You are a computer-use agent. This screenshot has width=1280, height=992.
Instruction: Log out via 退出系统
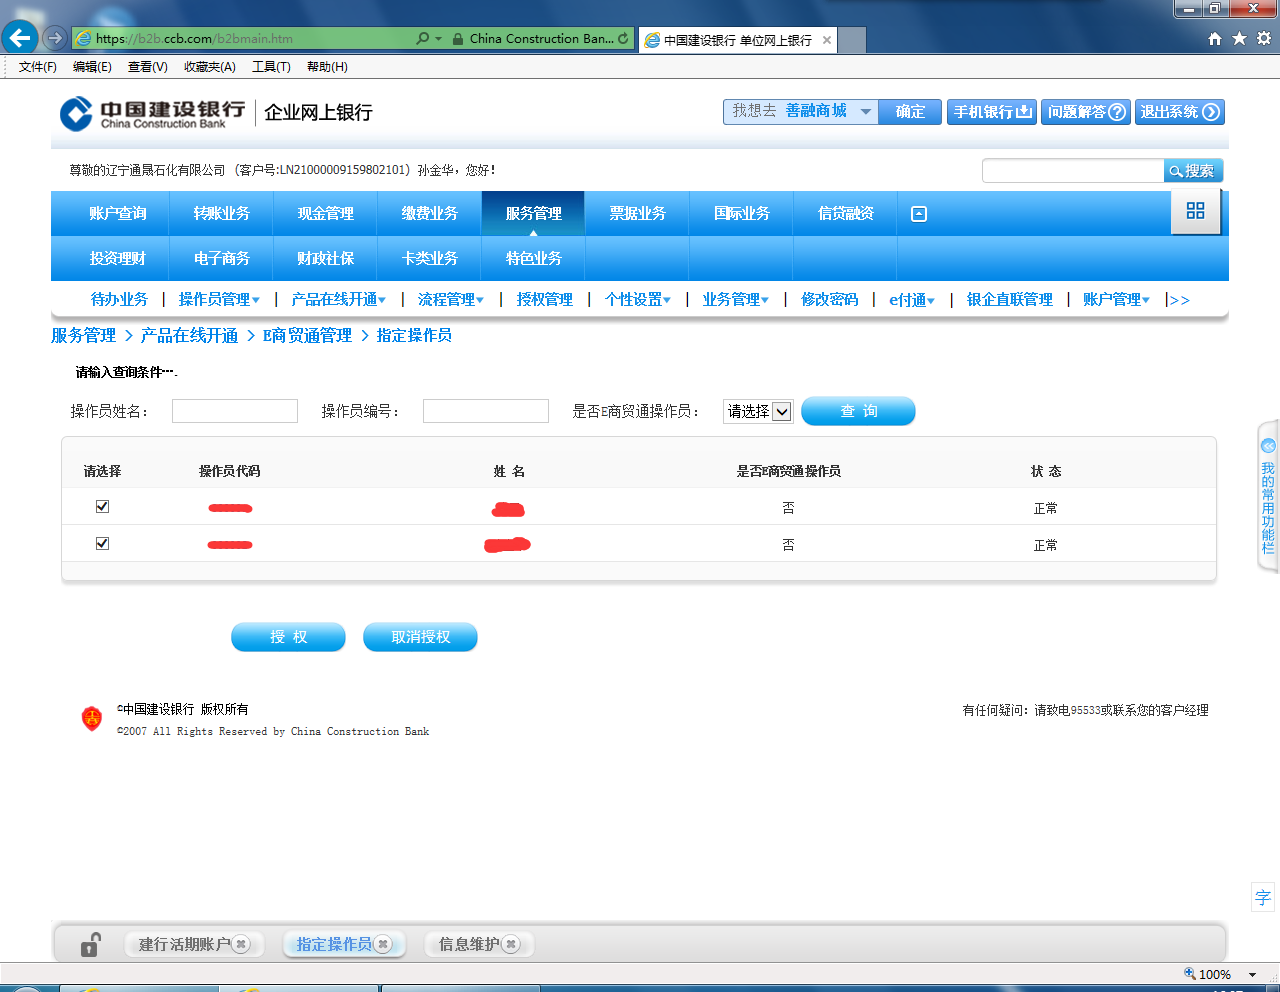1180,112
